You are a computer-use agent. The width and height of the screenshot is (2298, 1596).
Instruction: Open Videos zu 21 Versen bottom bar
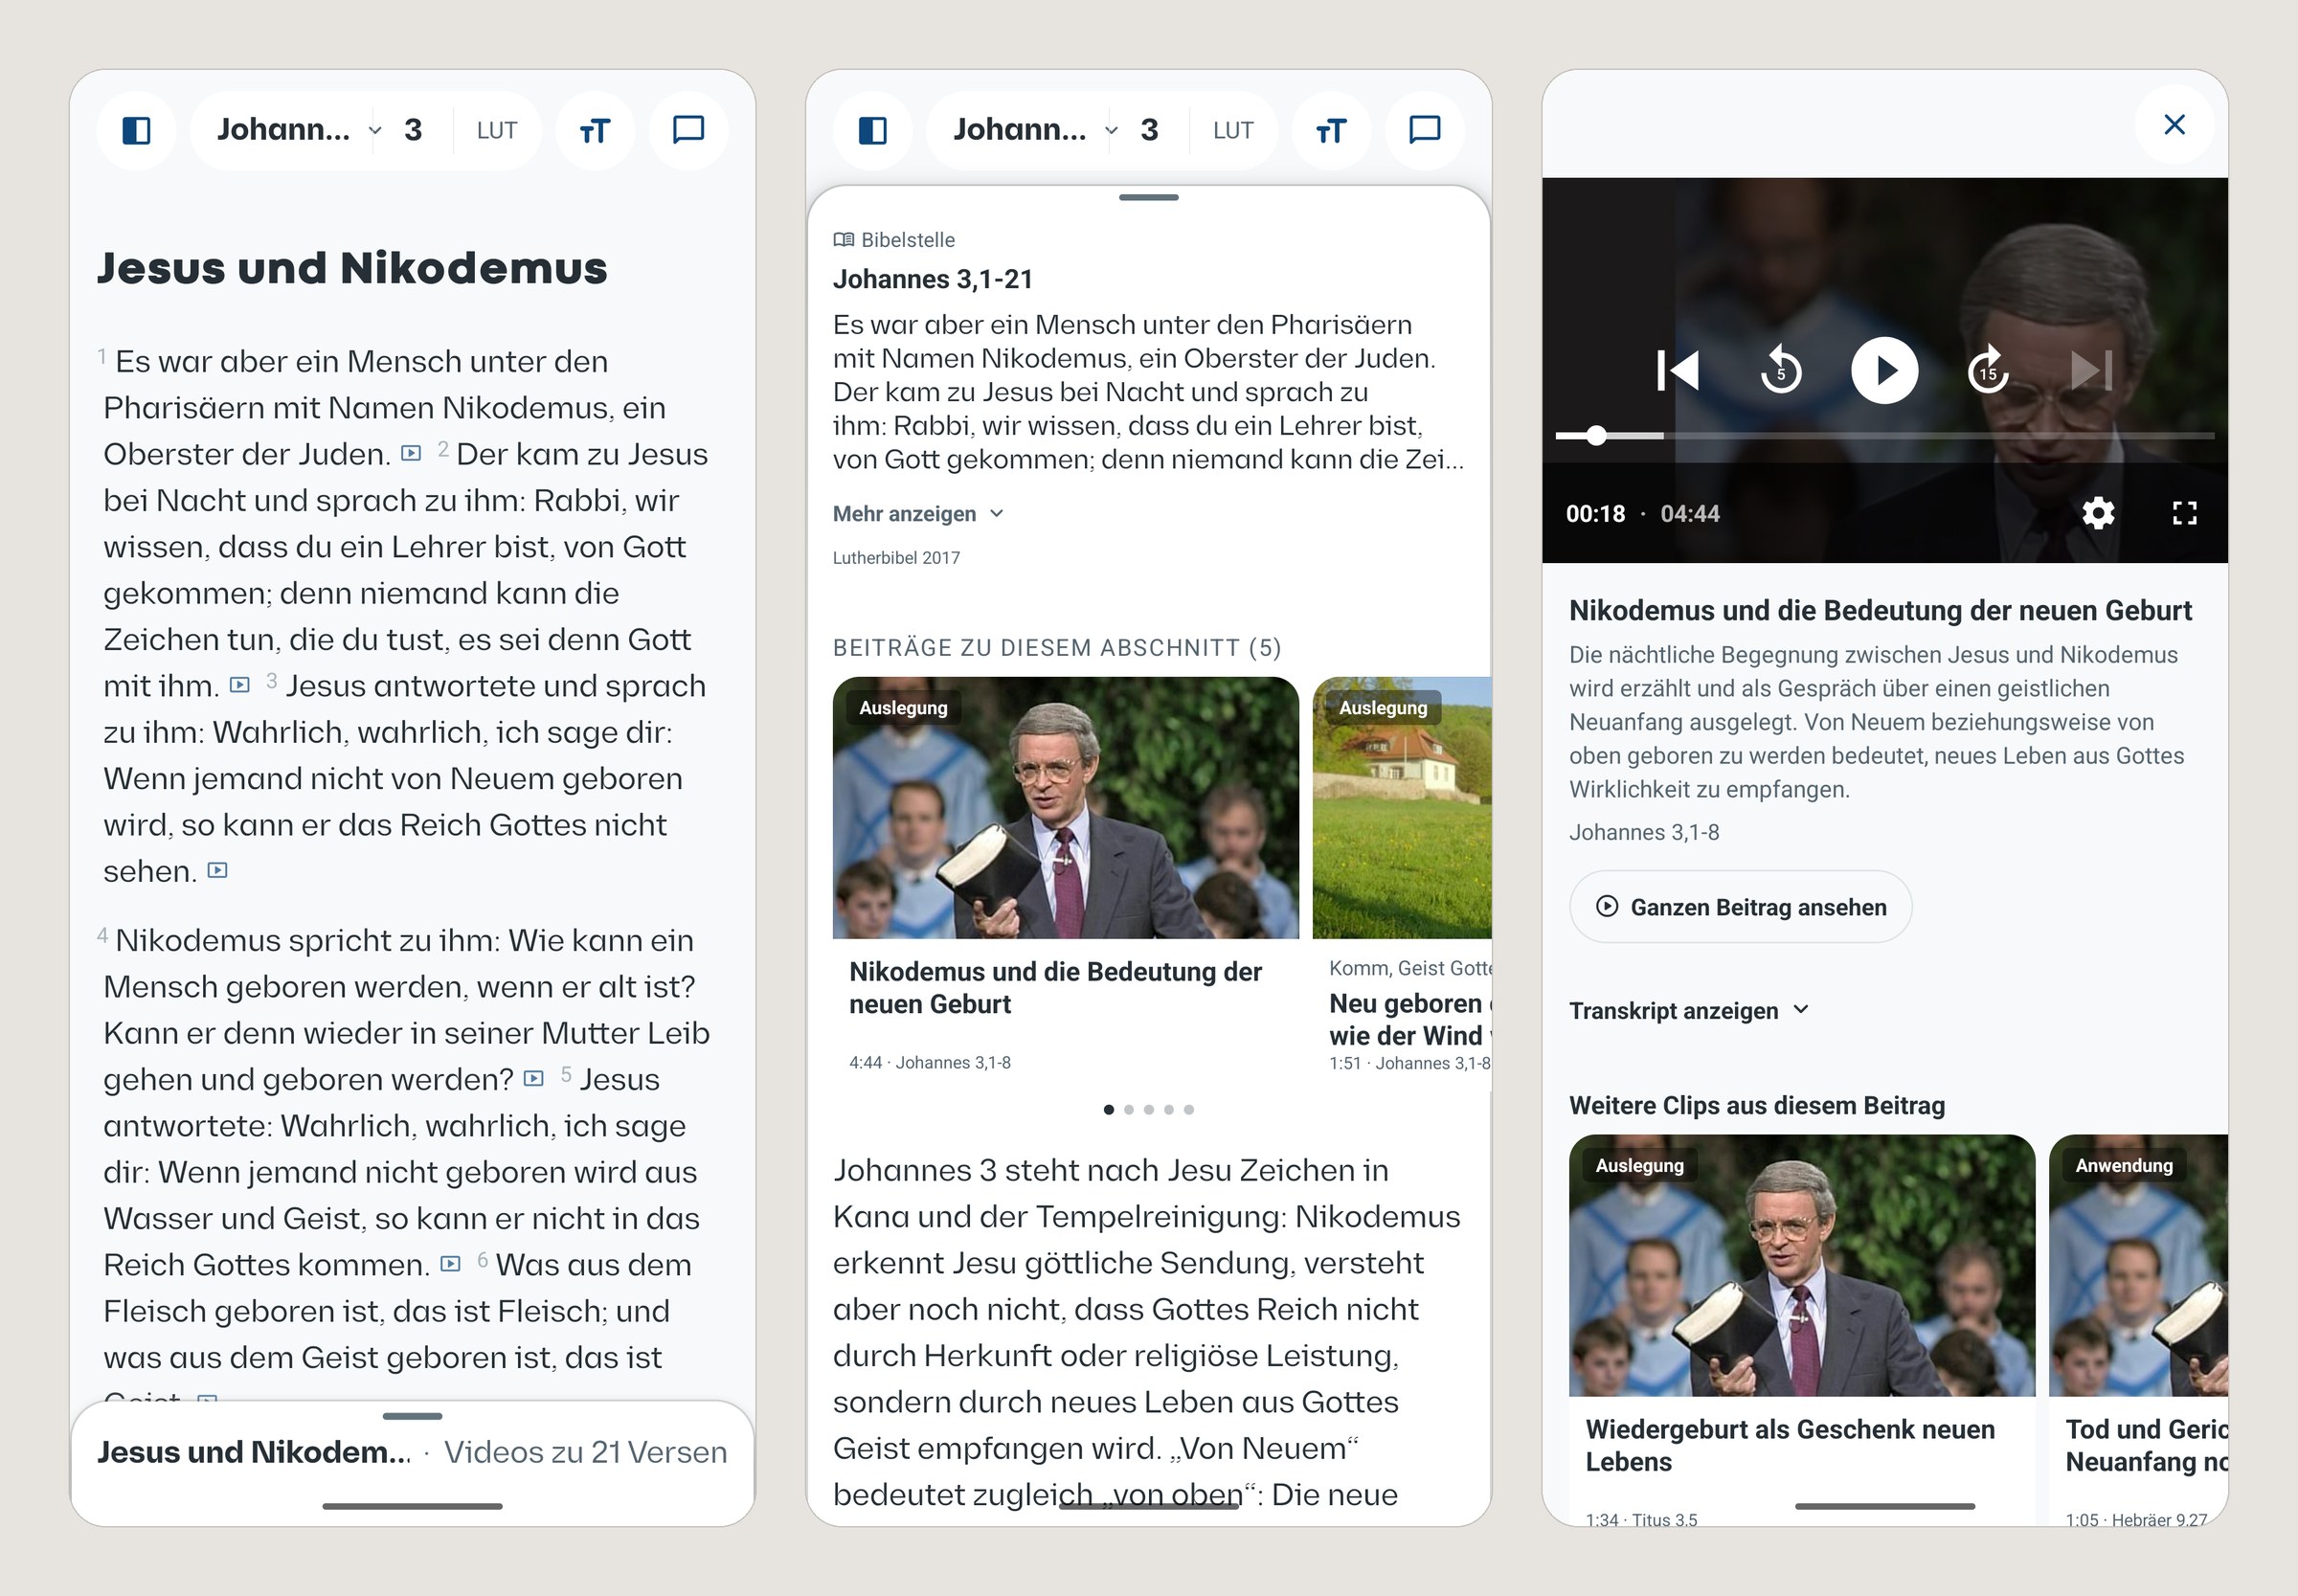coord(412,1453)
